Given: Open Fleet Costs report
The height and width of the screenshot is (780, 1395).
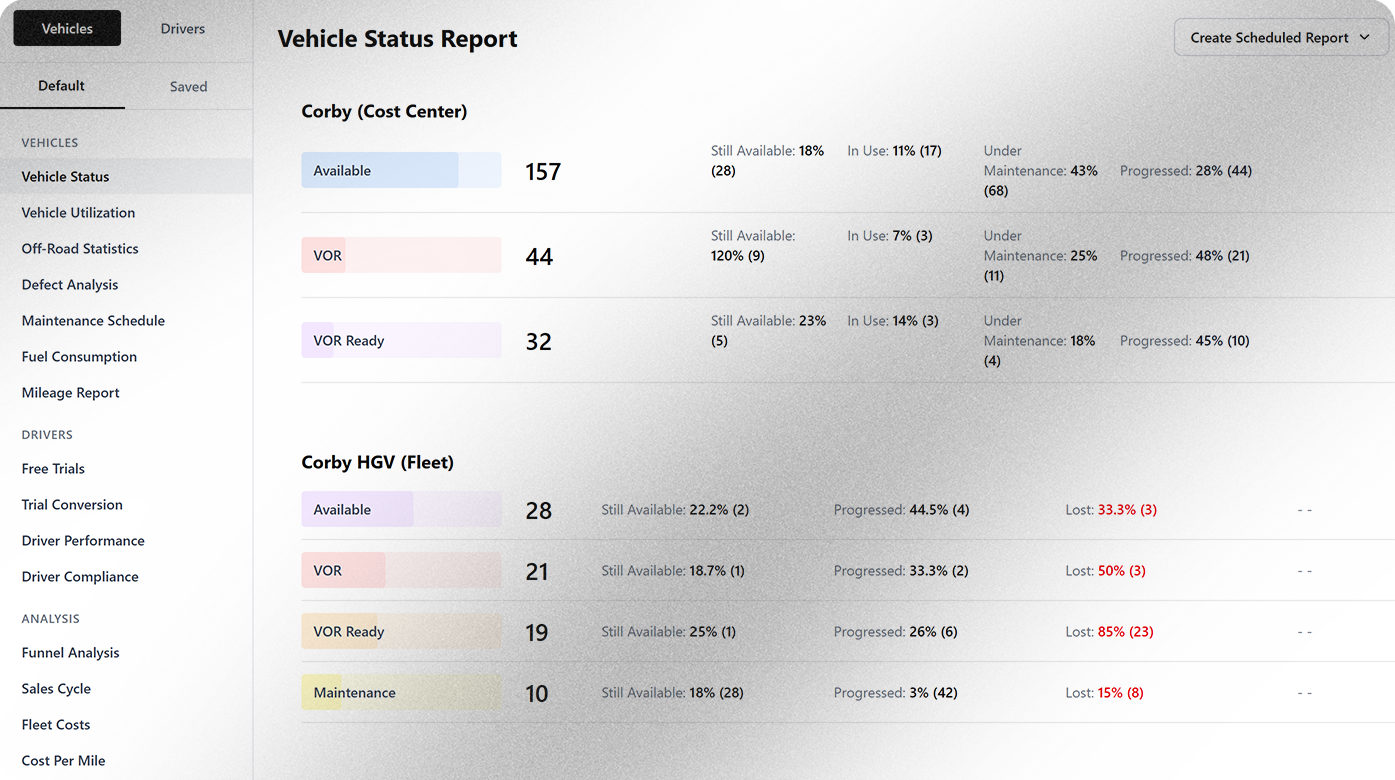Looking at the screenshot, I should tap(56, 725).
